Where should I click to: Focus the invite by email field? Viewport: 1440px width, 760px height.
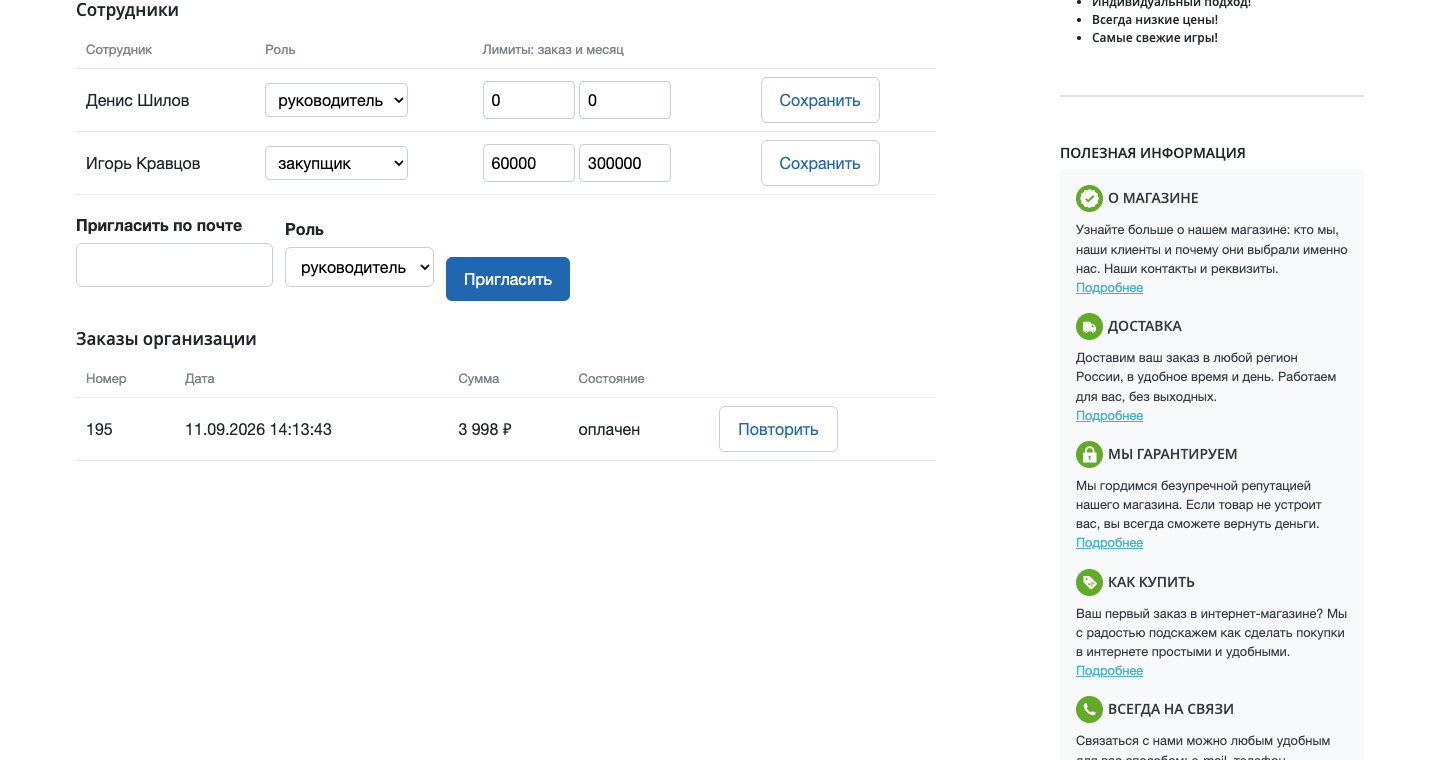coord(174,265)
